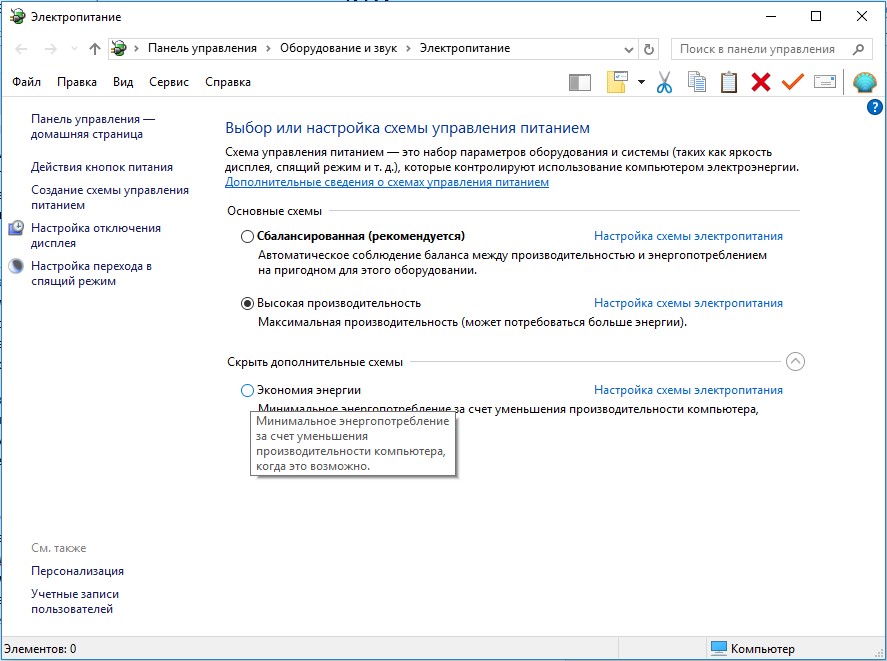Click the Компьютер icon in status bar
This screenshot has width=887, height=661.
coord(718,649)
